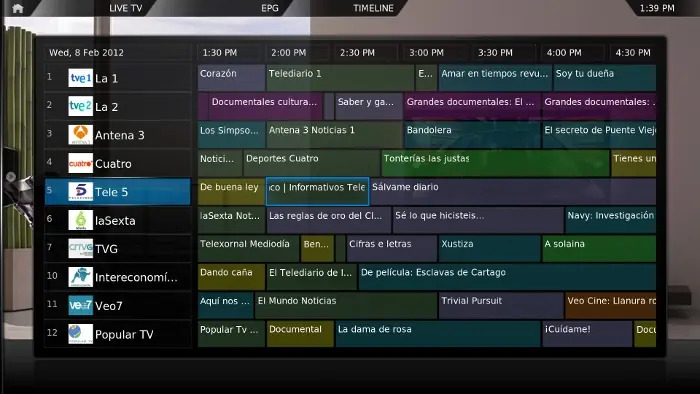This screenshot has width=700, height=394.
Task: Open the TIMELINE tab
Action: tap(373, 8)
